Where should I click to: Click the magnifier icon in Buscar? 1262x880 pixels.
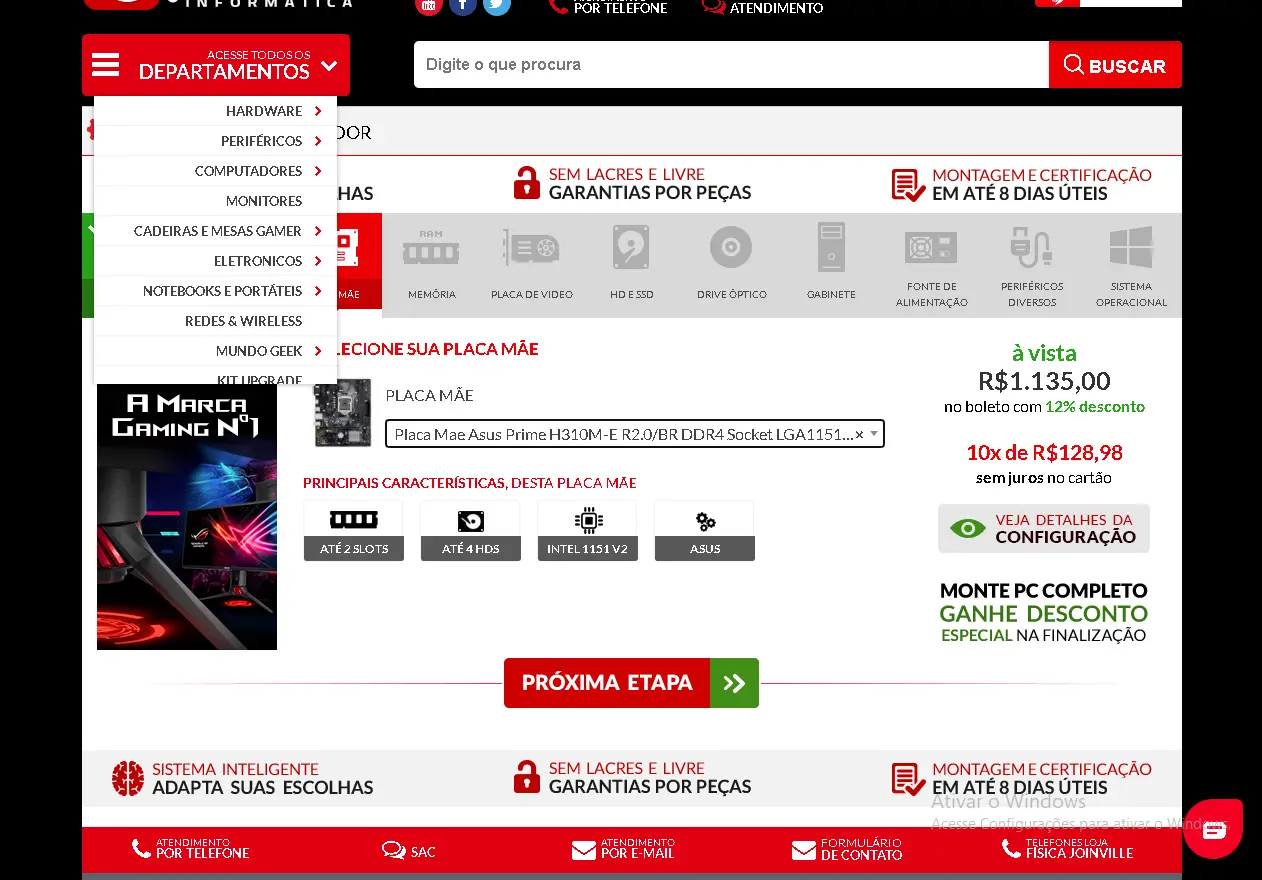pyautogui.click(x=1074, y=65)
